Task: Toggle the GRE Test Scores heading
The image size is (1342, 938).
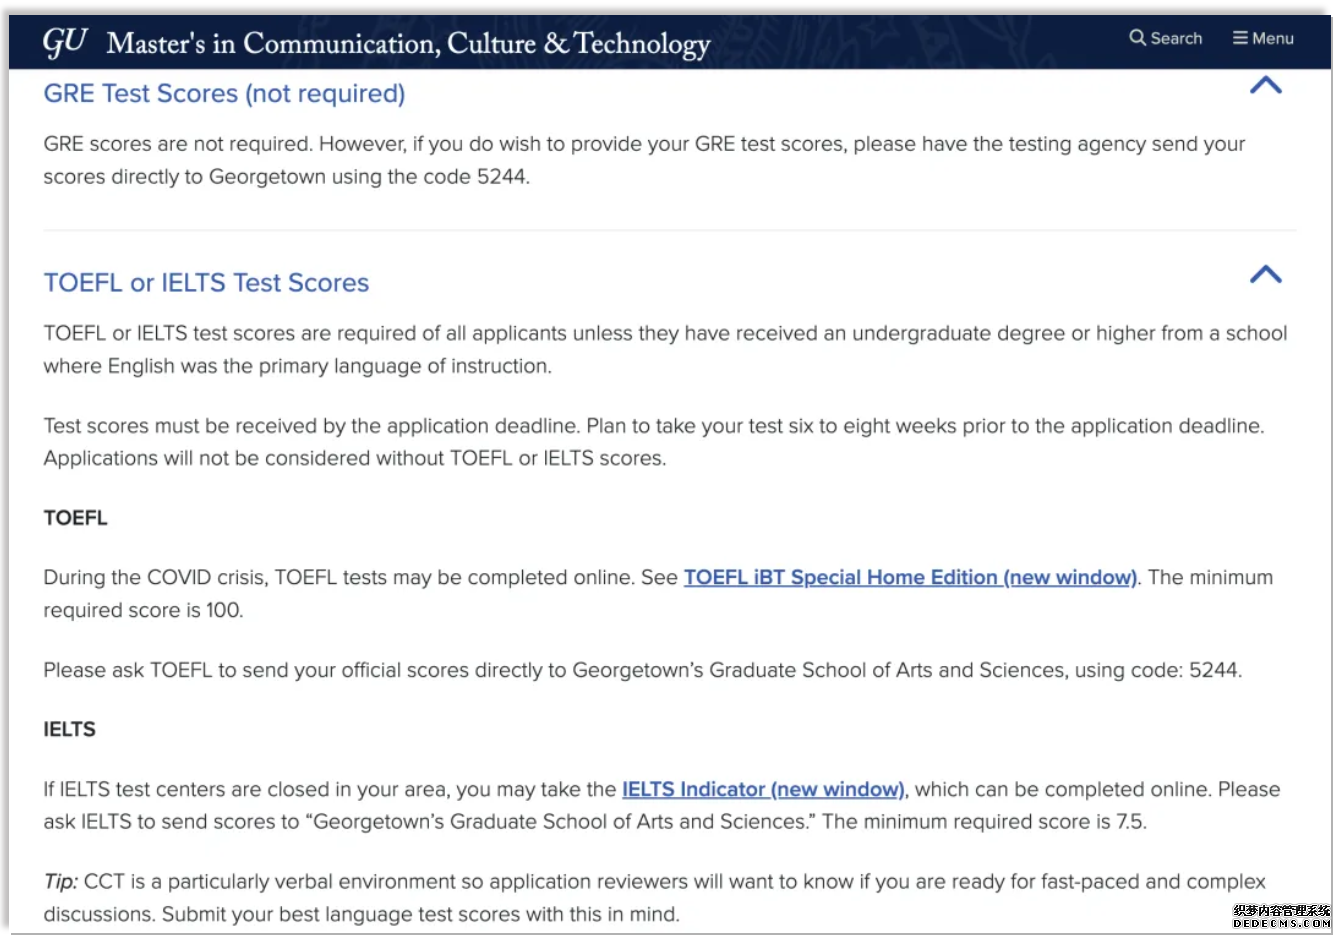Action: 224,94
